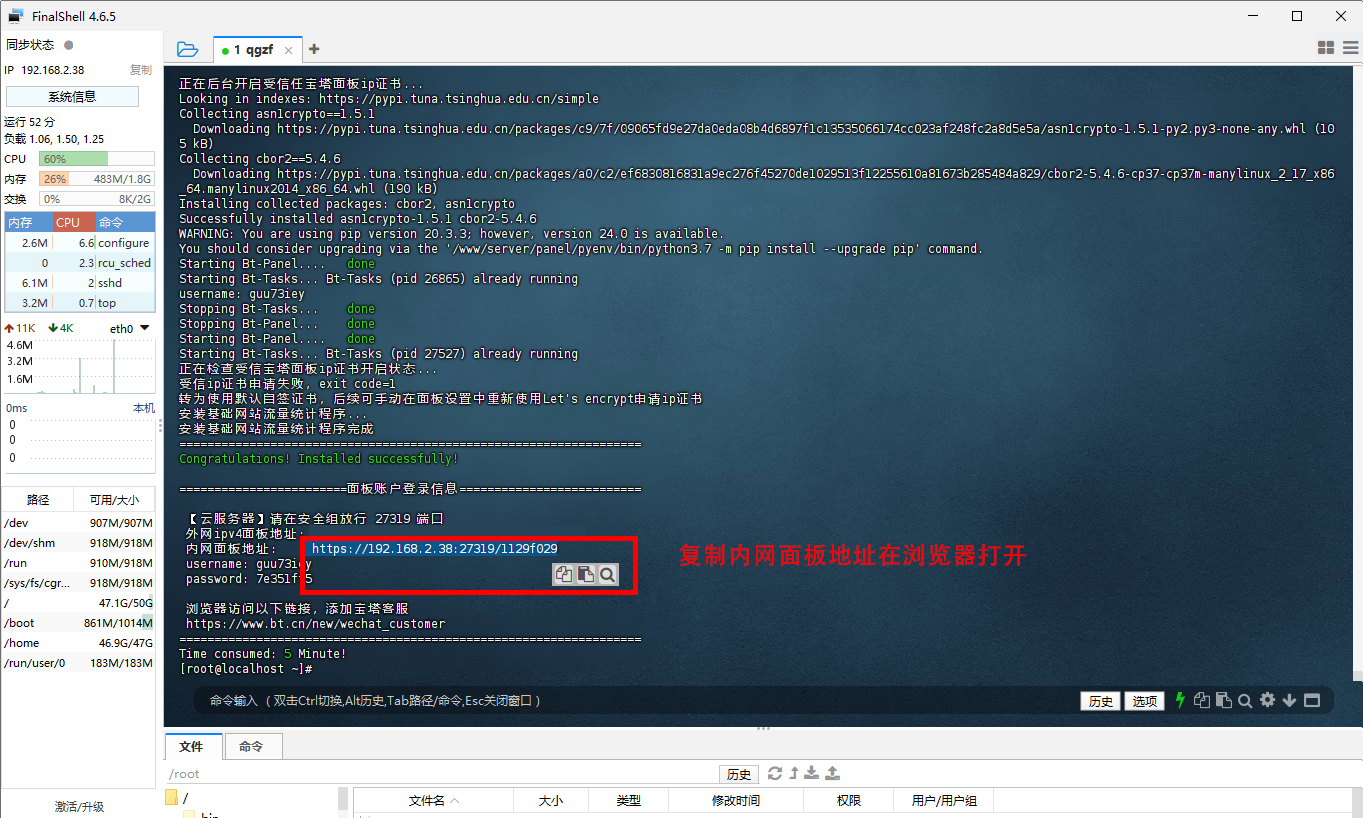
Task: Click the copy icon in selection popup
Action: (564, 574)
